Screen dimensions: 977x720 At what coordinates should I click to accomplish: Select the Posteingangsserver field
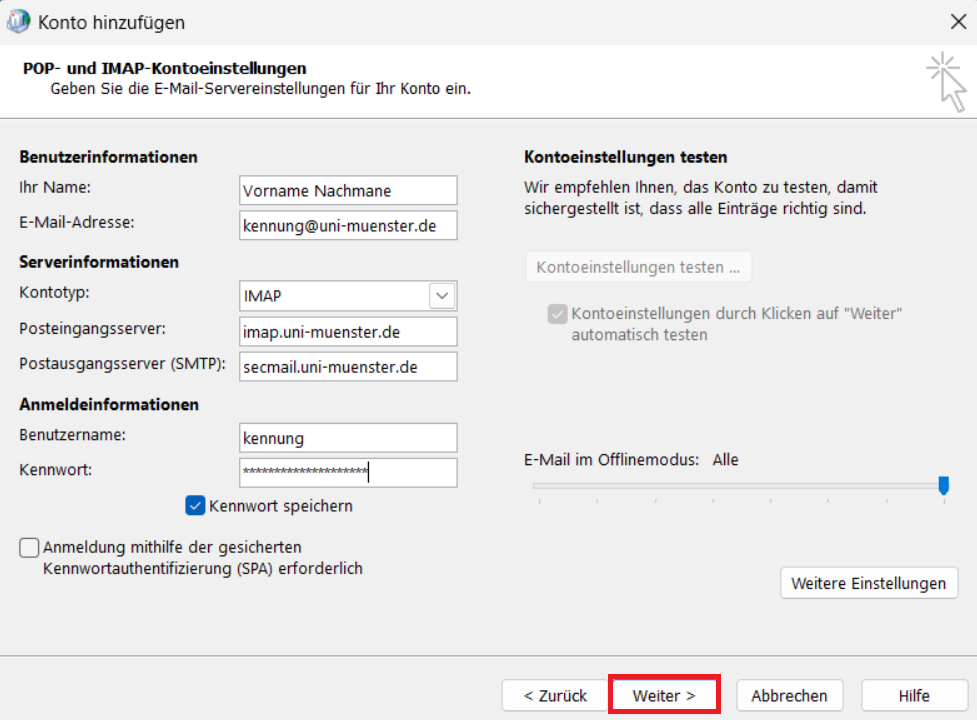pos(348,332)
